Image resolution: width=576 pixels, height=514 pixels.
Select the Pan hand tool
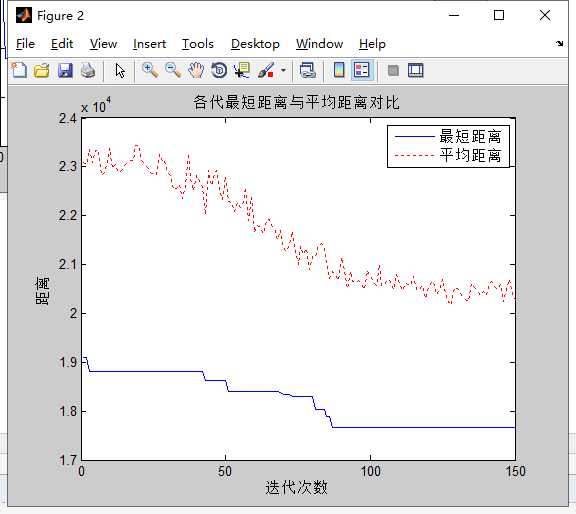(196, 70)
